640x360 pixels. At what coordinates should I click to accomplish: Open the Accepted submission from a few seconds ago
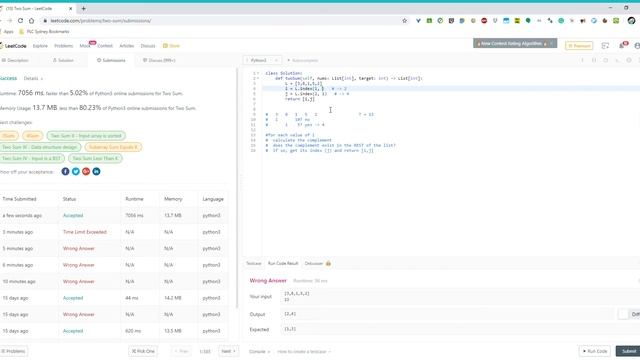[73, 216]
